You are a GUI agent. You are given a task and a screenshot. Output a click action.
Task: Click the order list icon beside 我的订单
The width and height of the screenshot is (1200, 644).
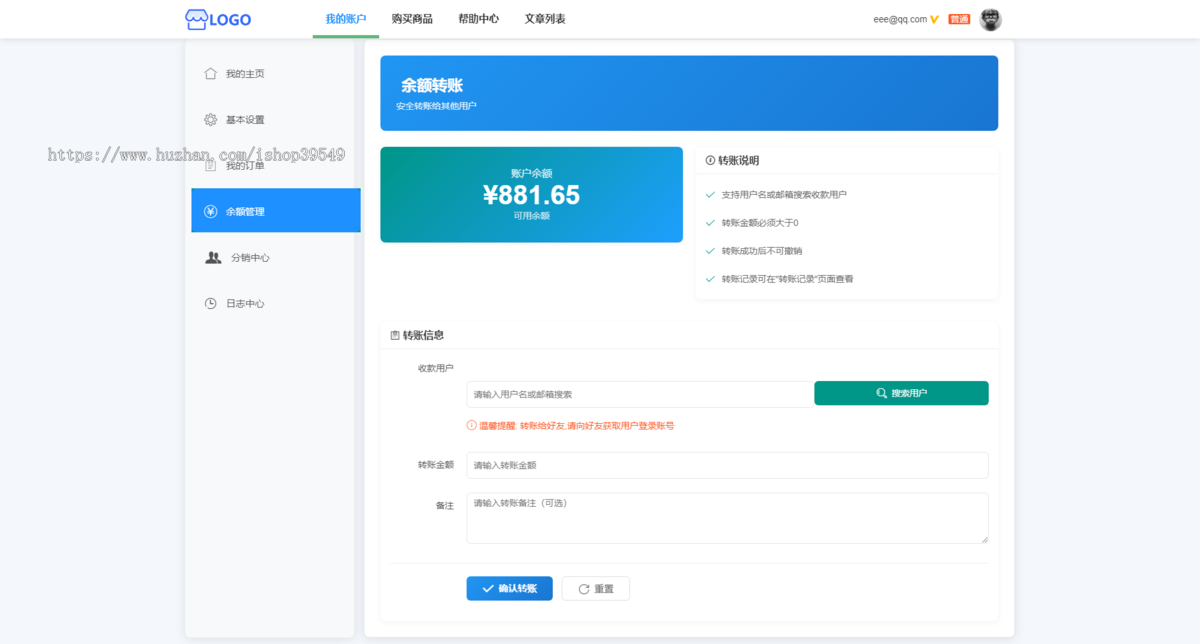210,165
